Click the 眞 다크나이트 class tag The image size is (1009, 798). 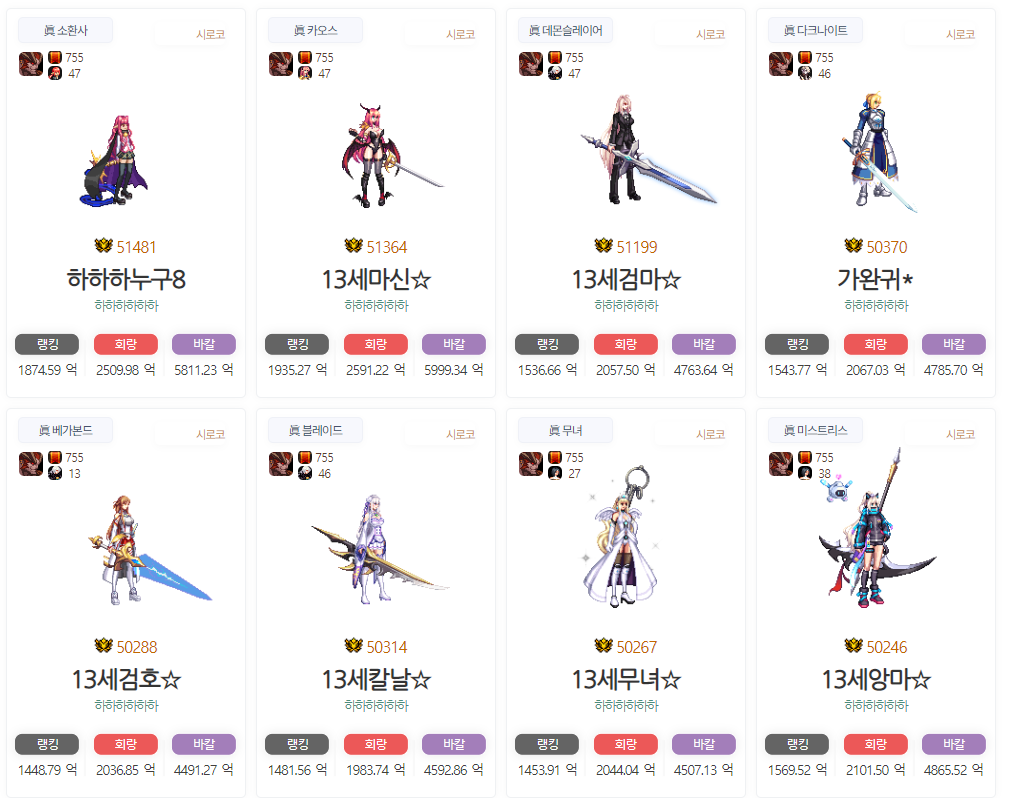point(815,30)
